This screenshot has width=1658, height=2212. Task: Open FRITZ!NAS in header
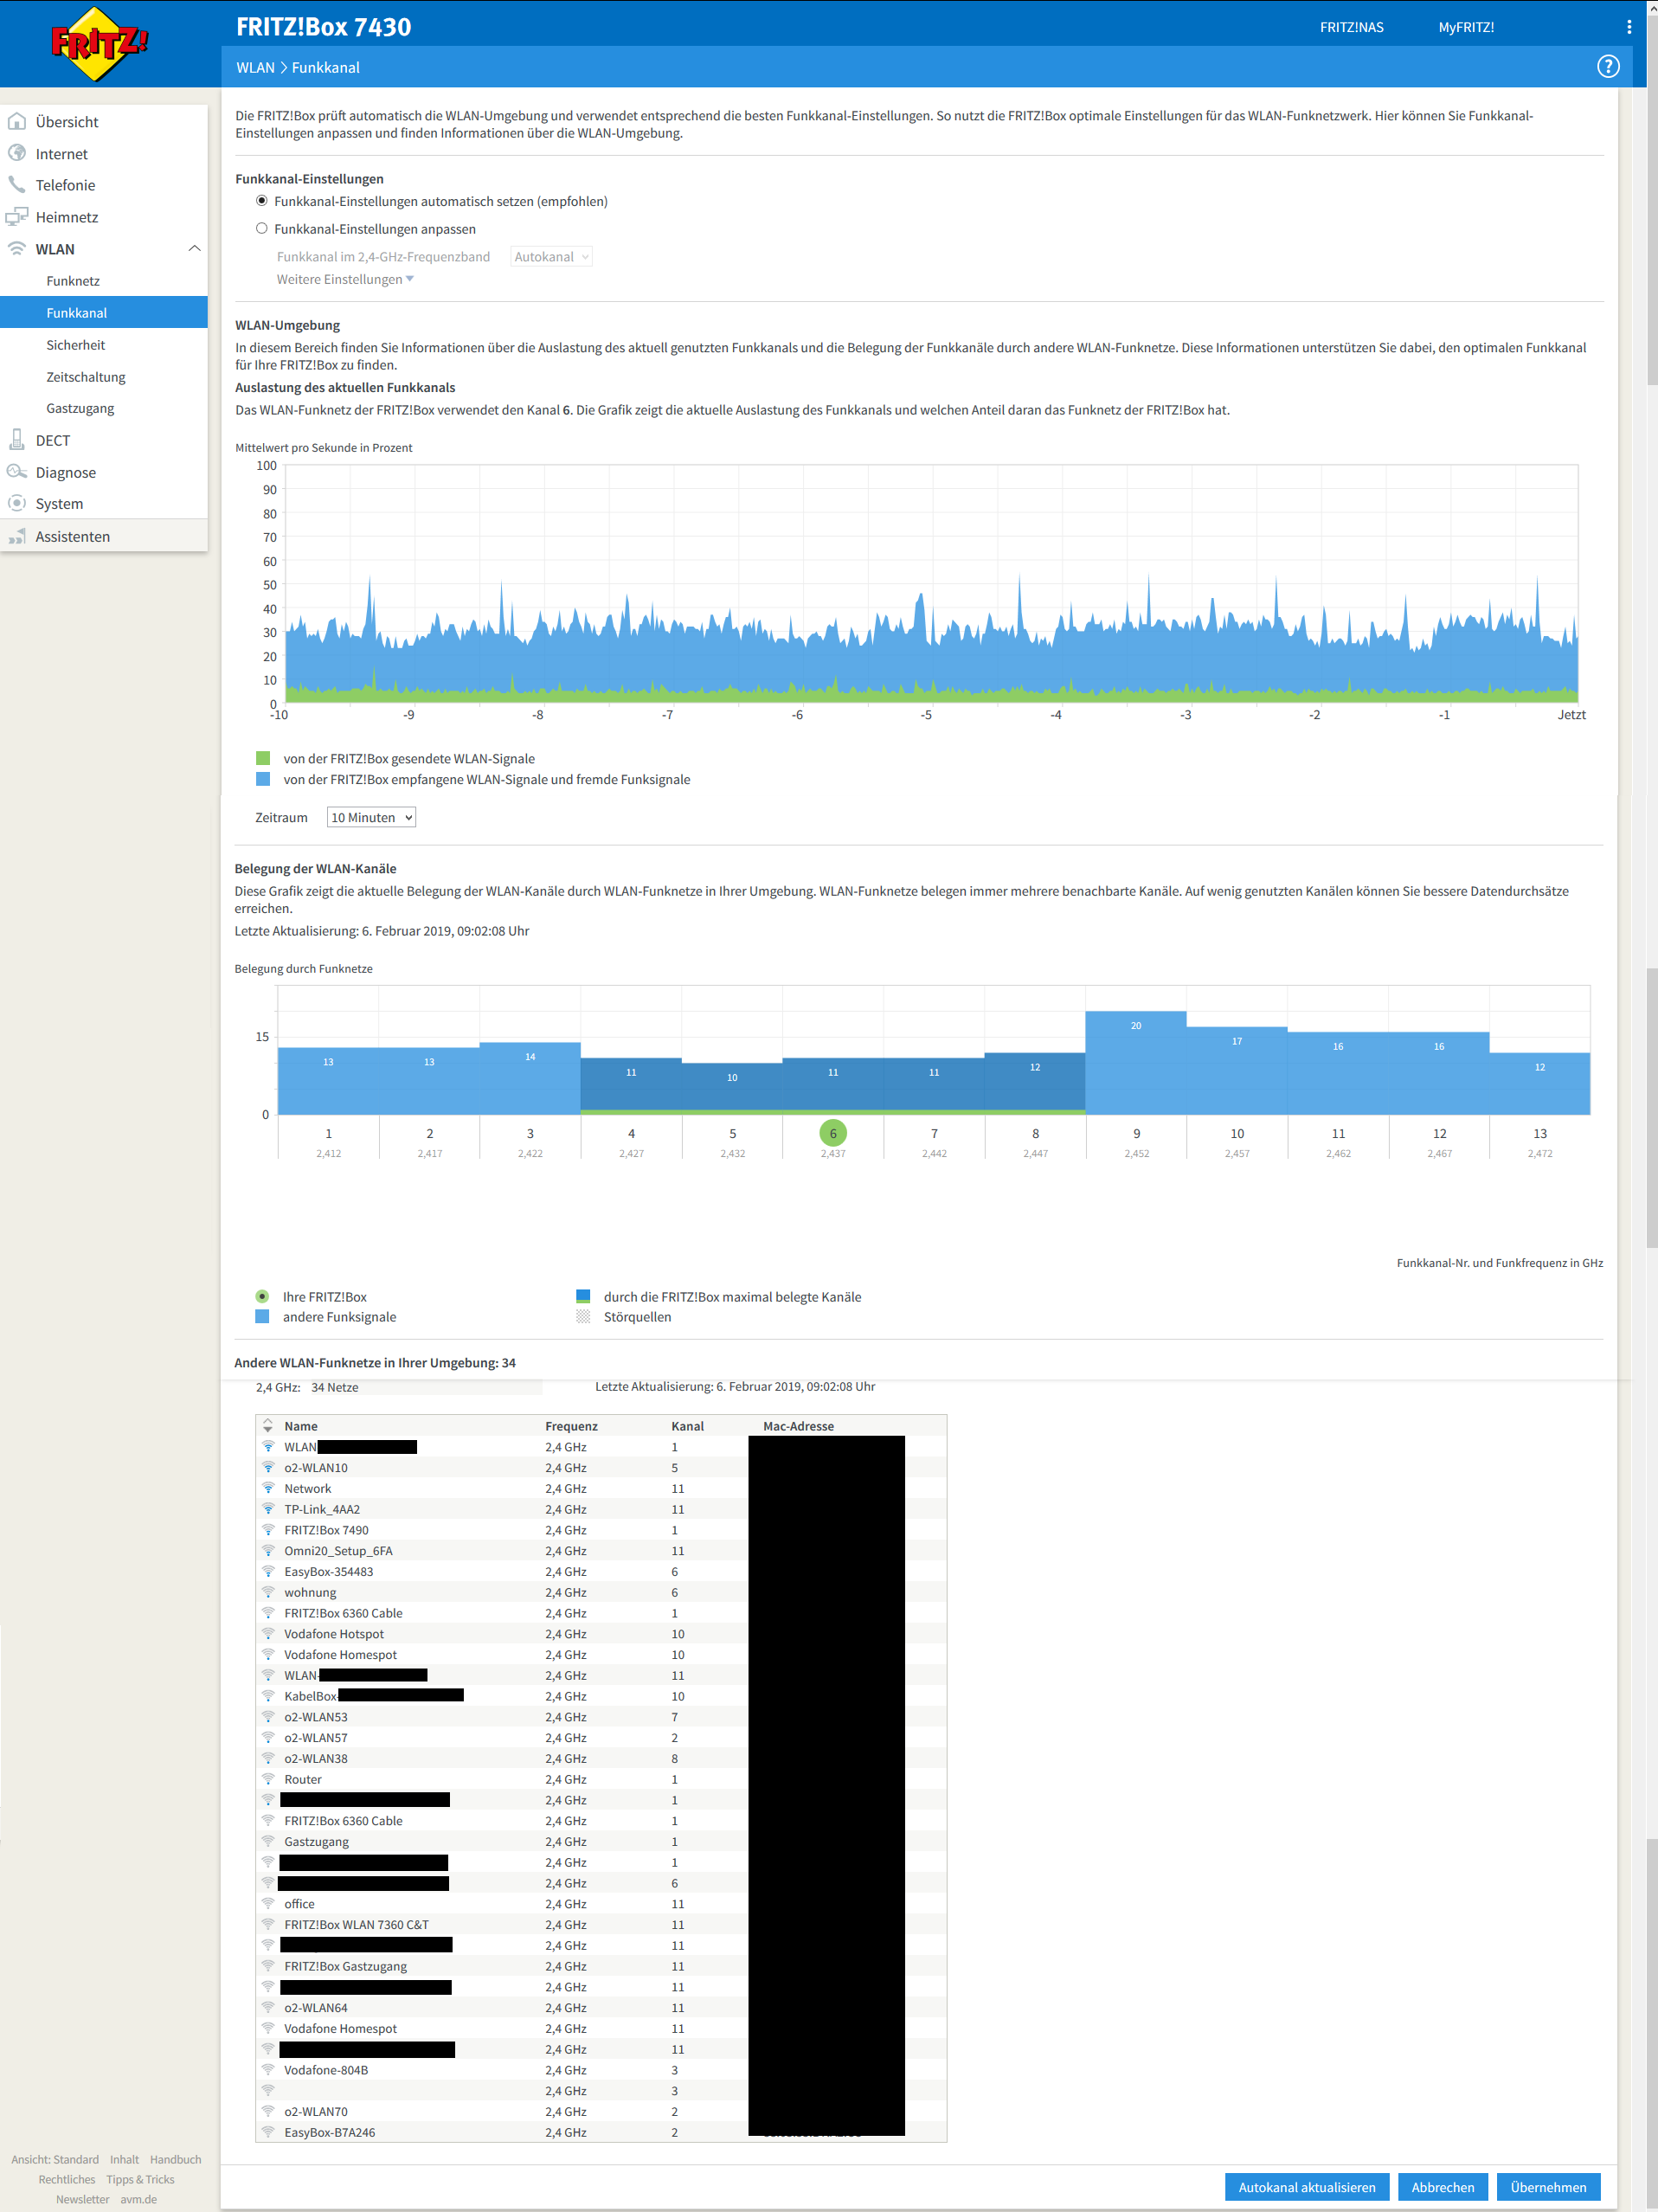coord(1352,27)
